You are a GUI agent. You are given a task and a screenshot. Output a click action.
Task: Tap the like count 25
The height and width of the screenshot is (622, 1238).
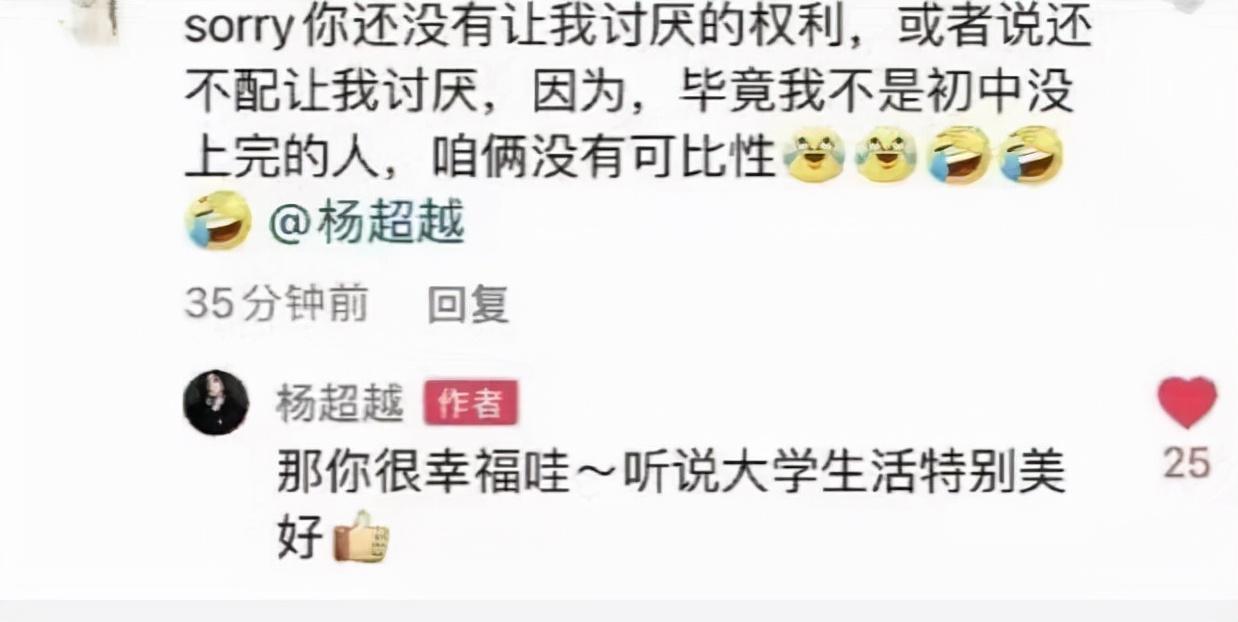coord(1187,463)
